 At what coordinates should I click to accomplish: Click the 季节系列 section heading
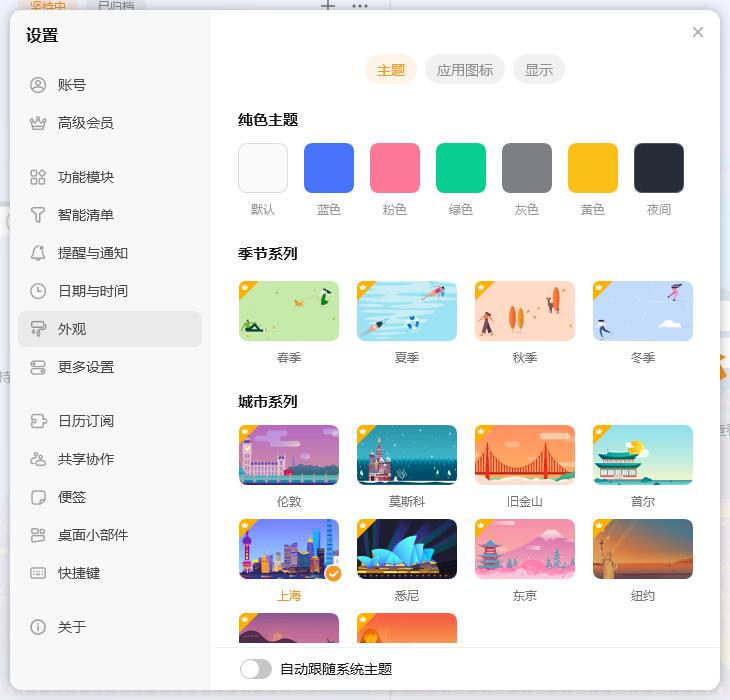pos(268,254)
